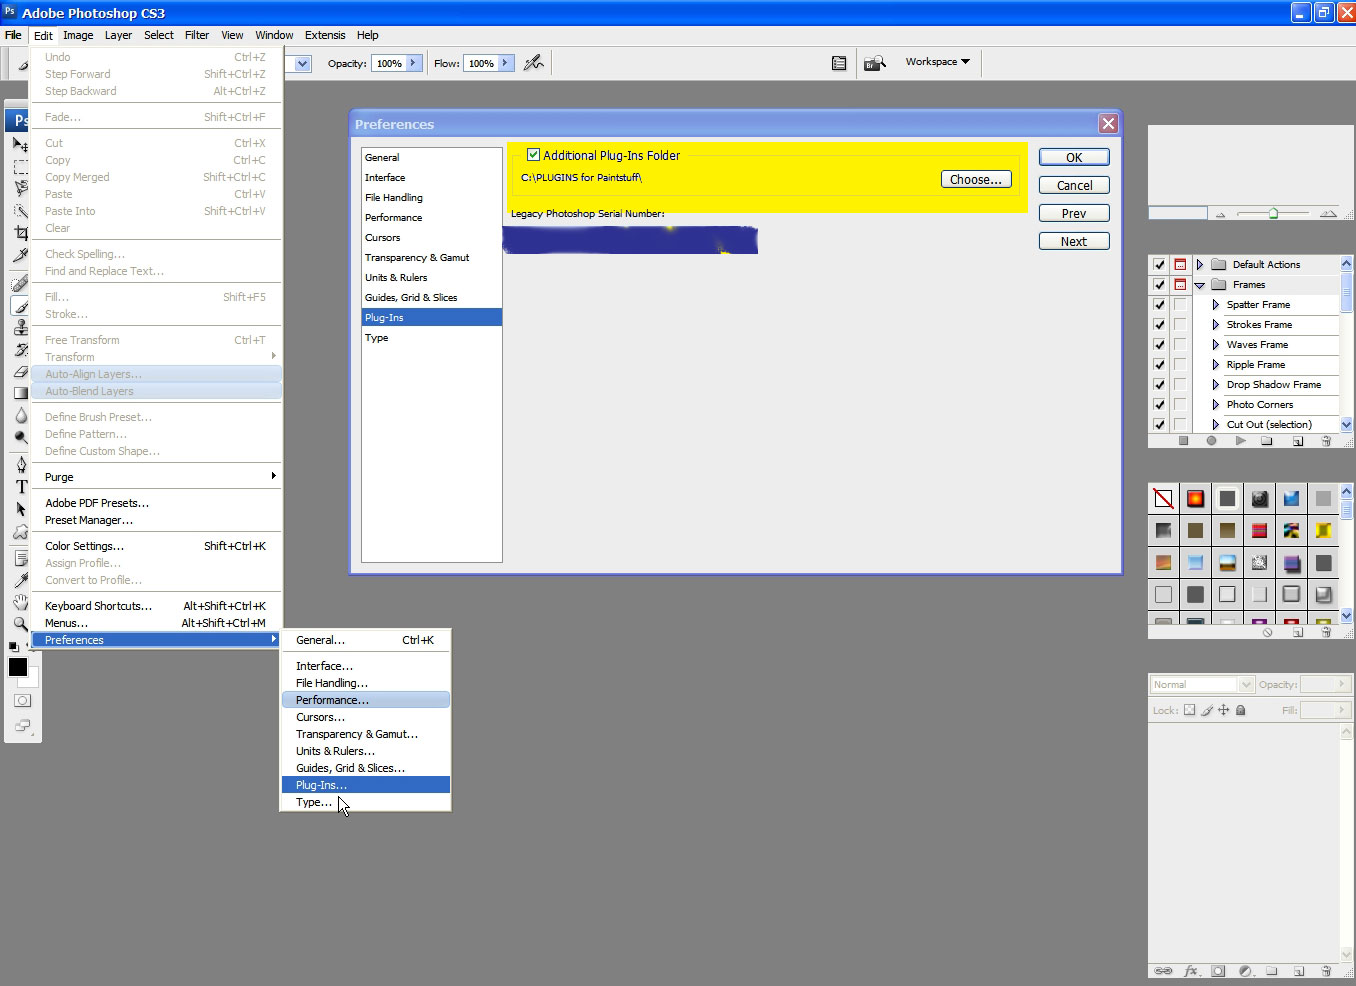
Task: Open the Workspace dropdown
Action: pyautogui.click(x=938, y=62)
